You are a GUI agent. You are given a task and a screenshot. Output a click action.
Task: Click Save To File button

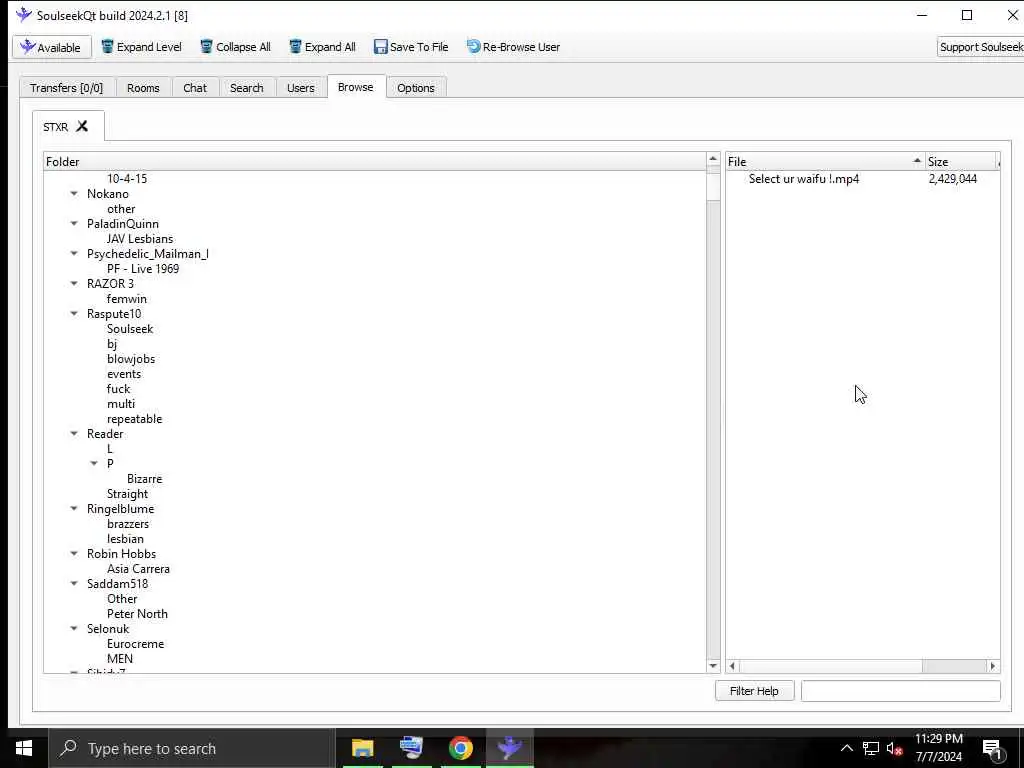411,47
